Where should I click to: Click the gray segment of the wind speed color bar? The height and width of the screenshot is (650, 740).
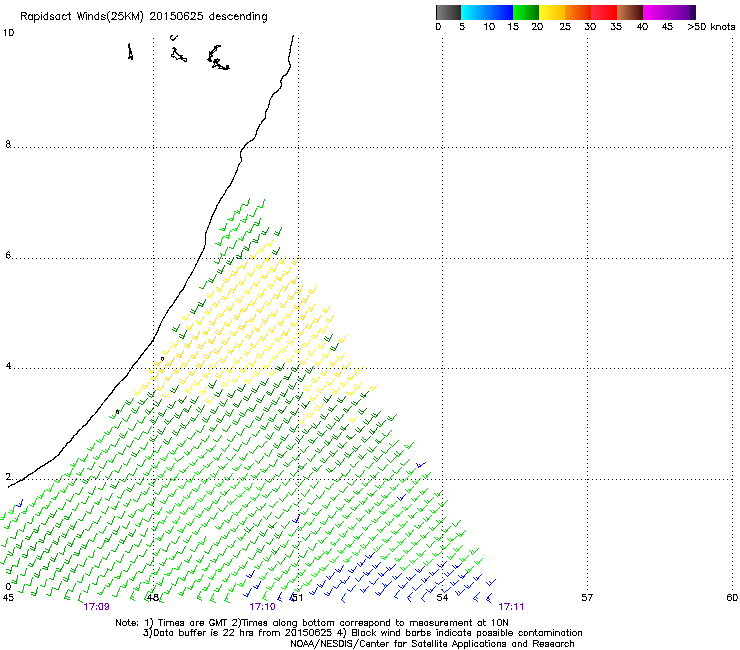pyautogui.click(x=448, y=12)
